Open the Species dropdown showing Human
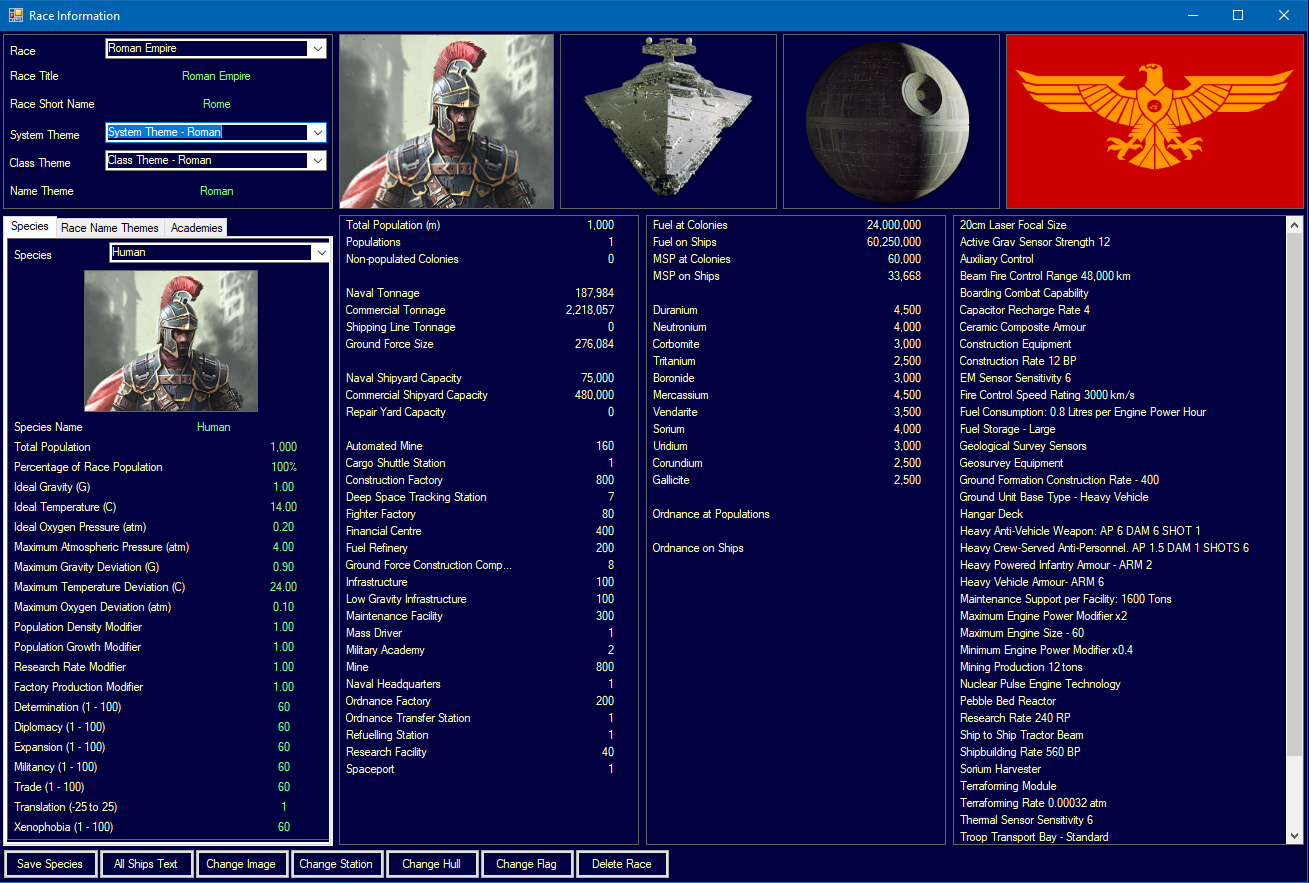This screenshot has width=1309, height=883. (x=220, y=253)
